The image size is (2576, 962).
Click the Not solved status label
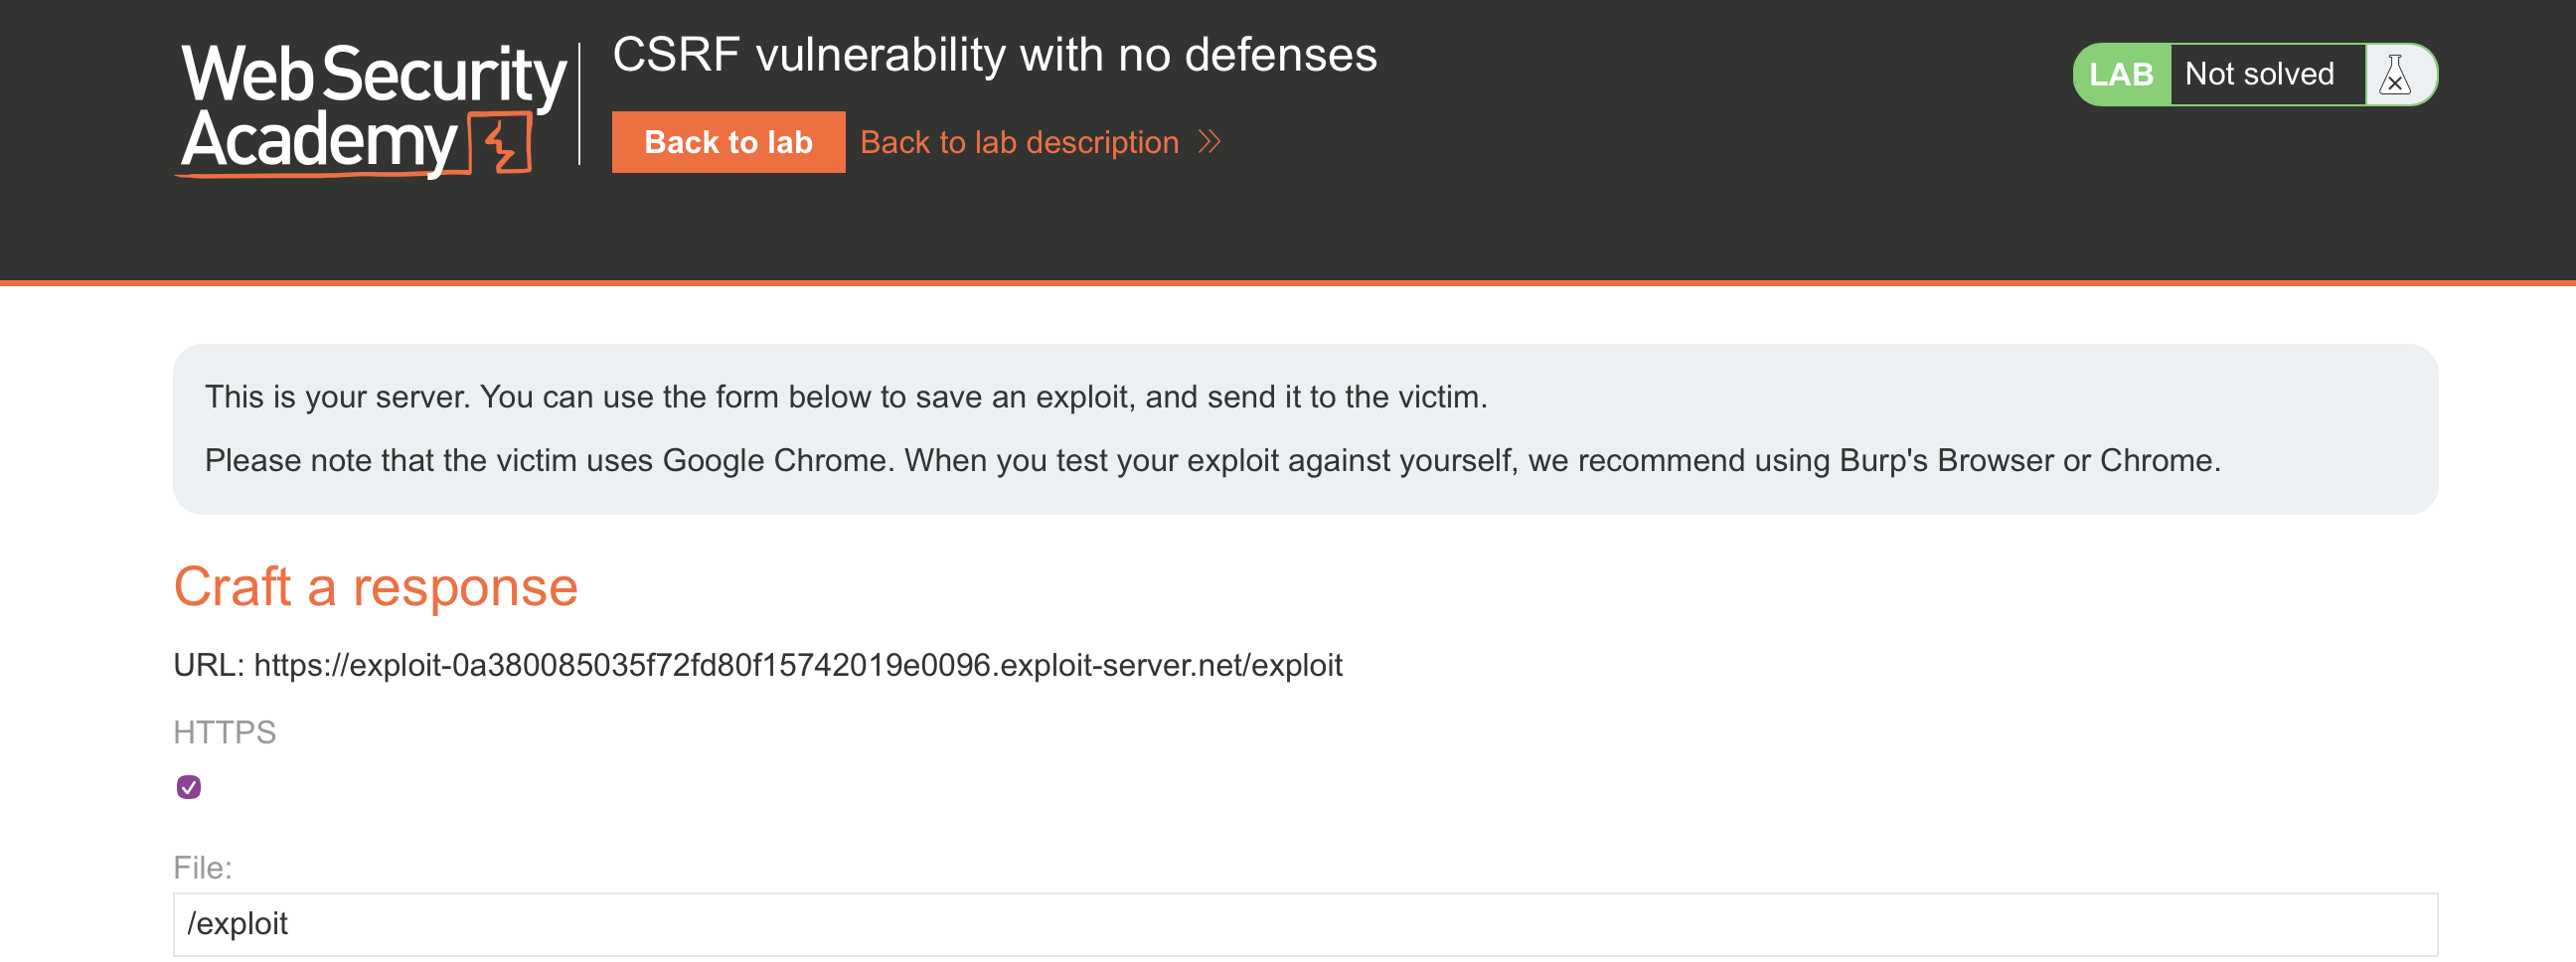[2259, 74]
